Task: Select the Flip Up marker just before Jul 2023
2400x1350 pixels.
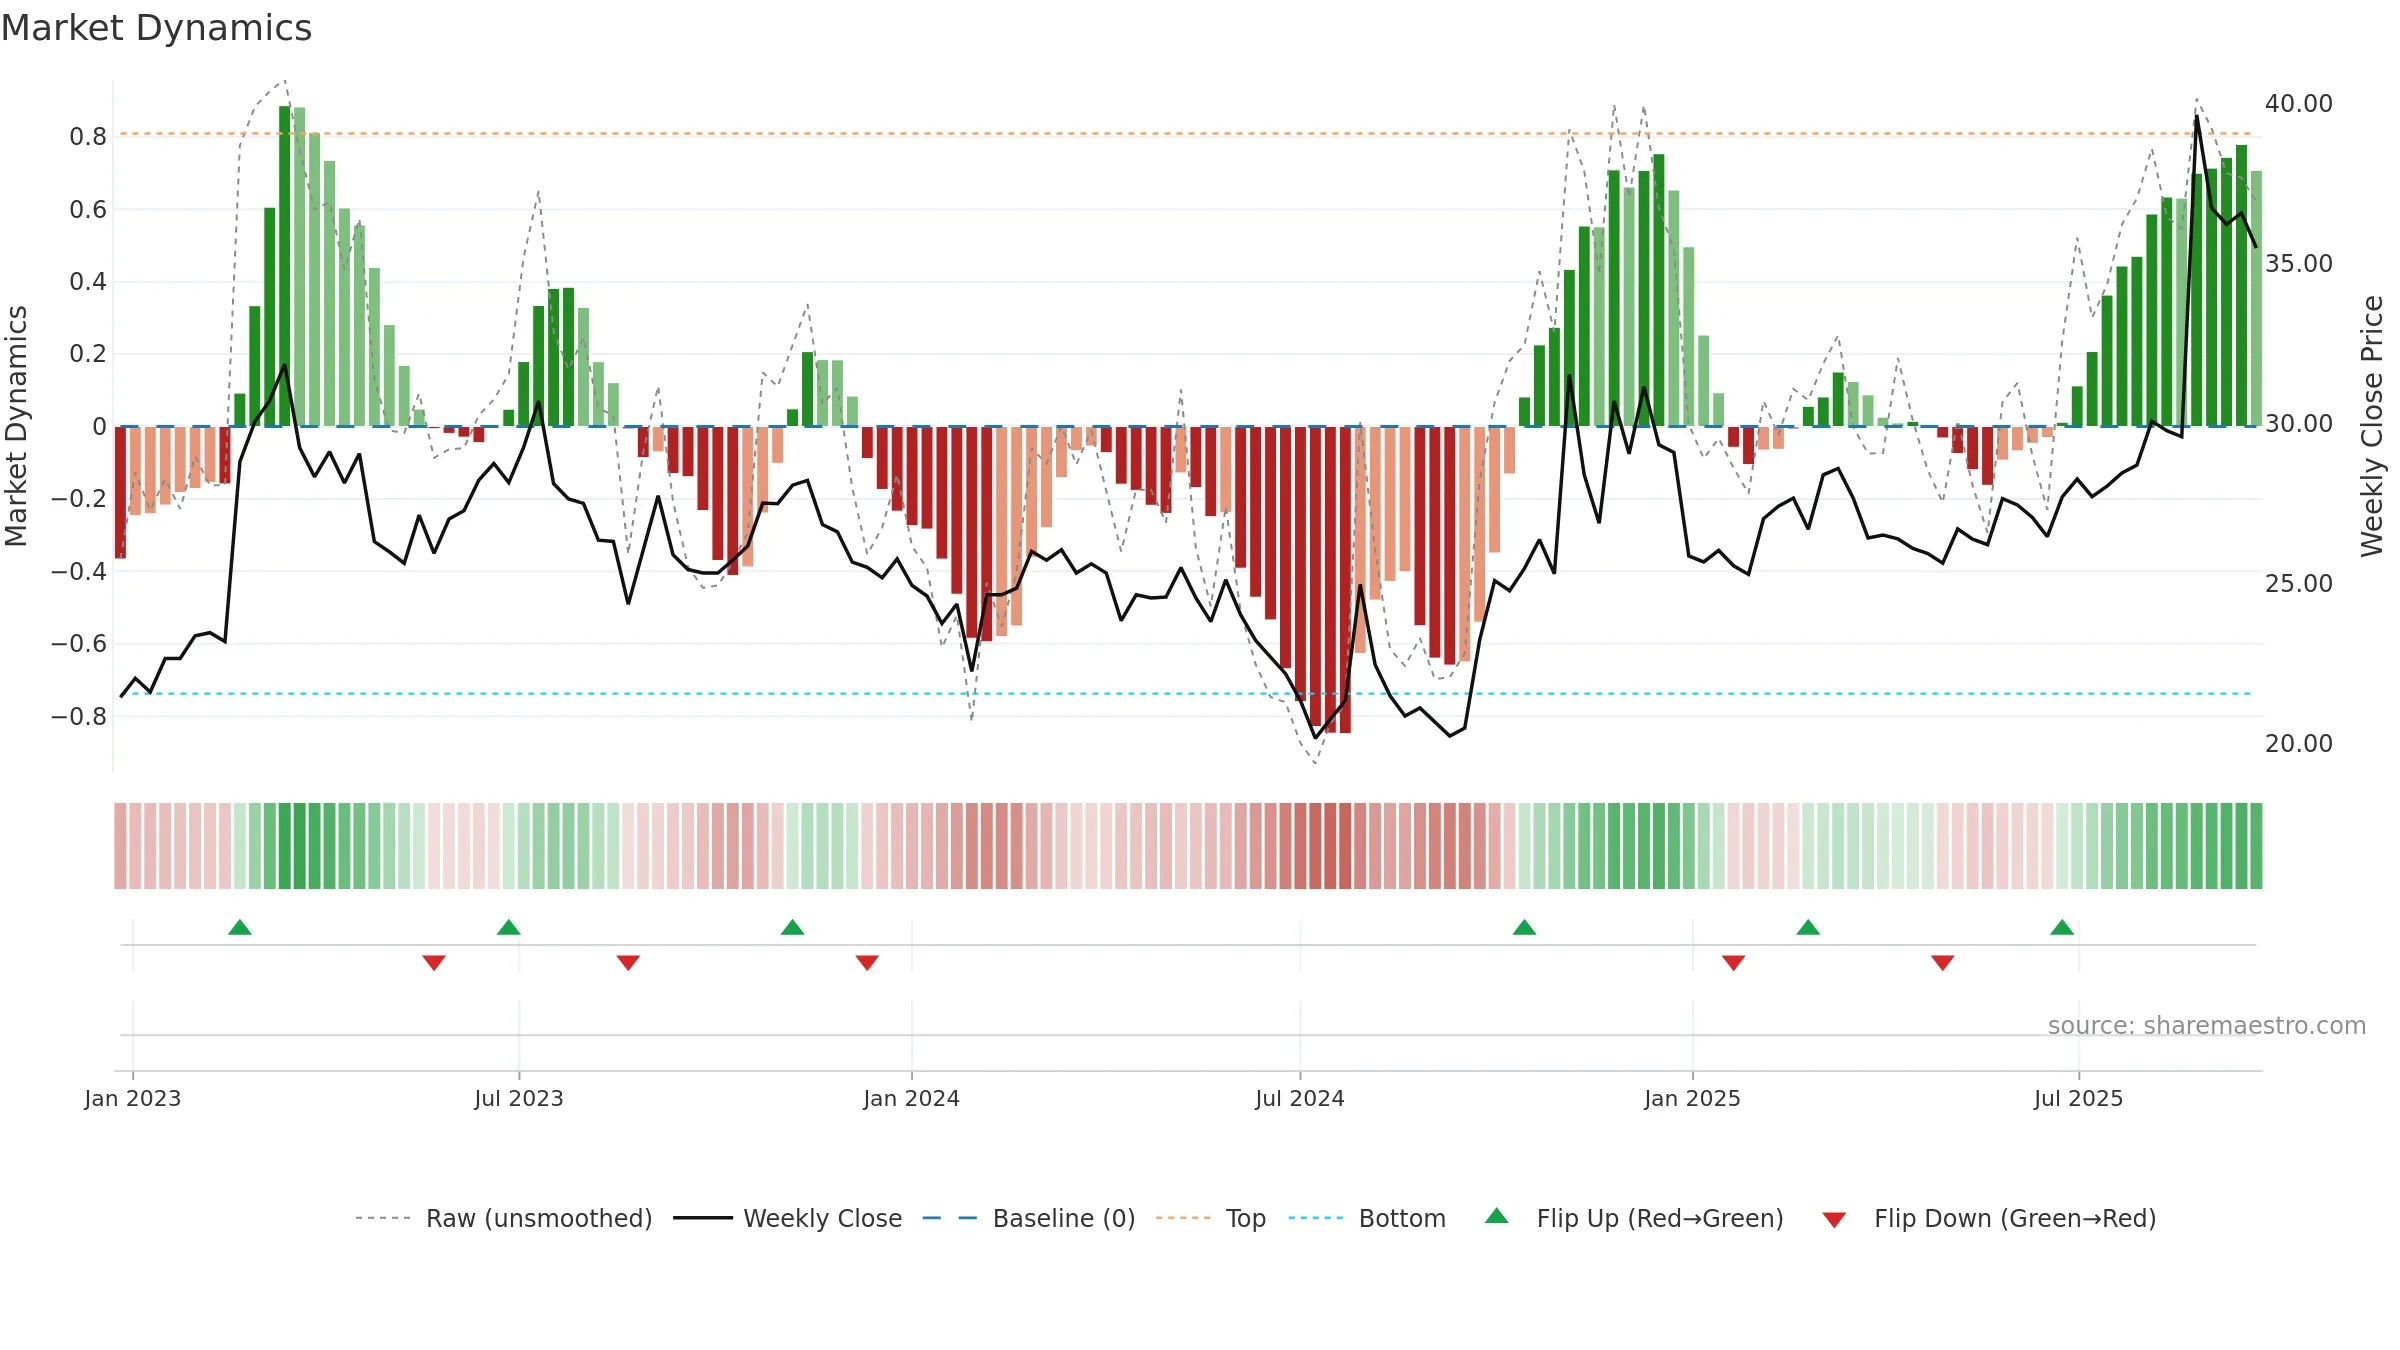Action: click(x=509, y=927)
